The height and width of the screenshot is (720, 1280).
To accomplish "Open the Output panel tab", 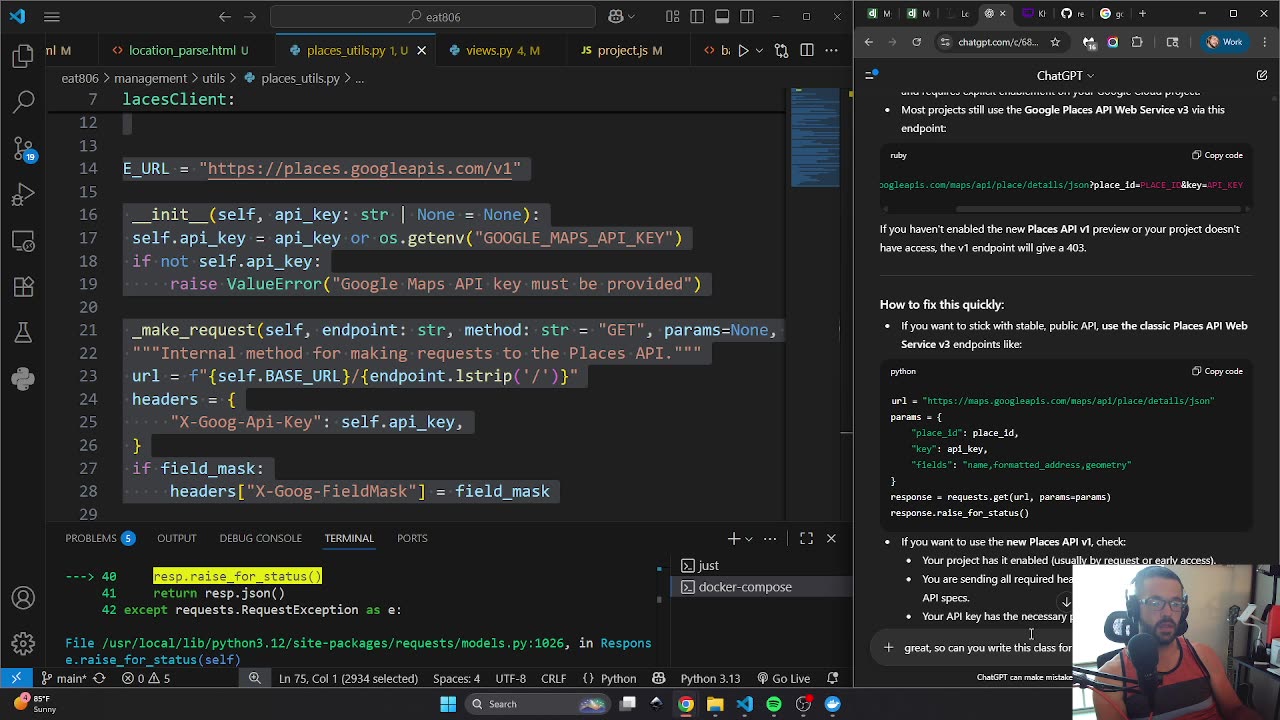I will coord(176,538).
